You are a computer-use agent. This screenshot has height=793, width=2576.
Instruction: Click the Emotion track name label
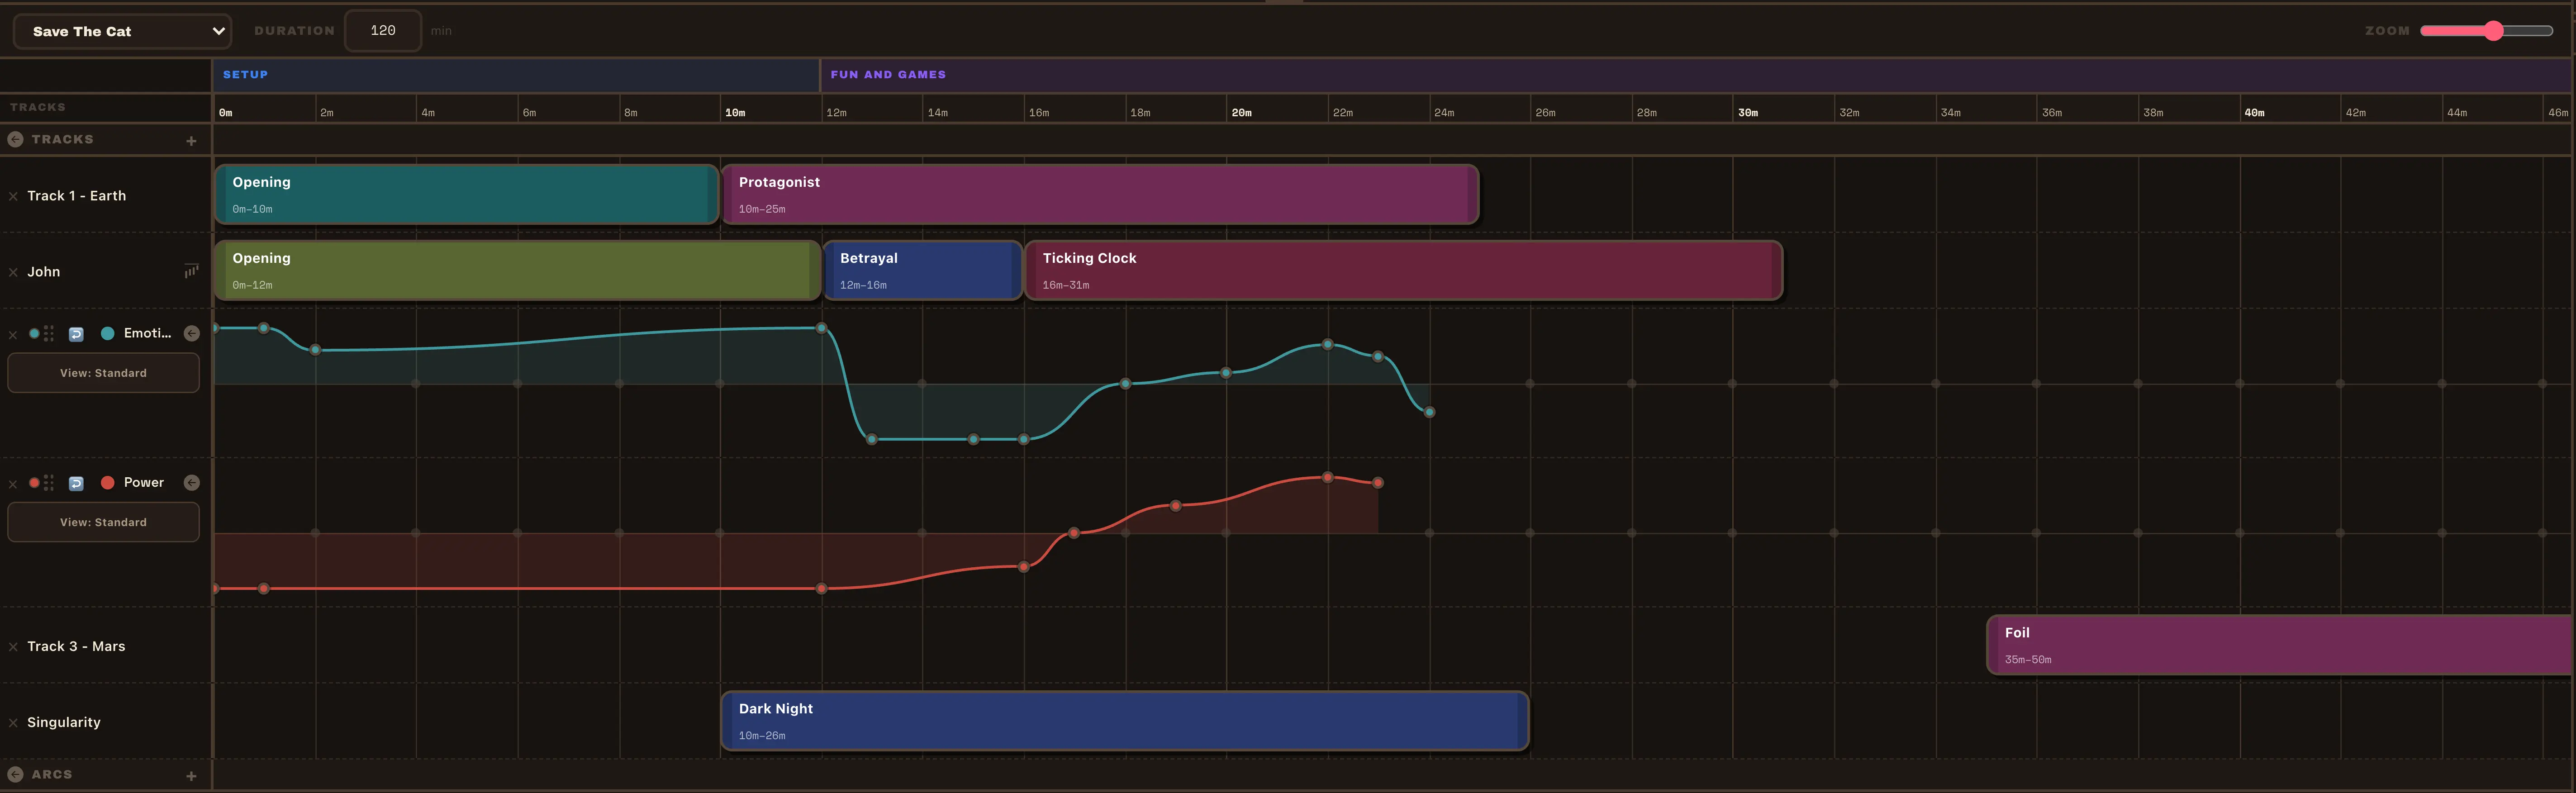(x=148, y=334)
